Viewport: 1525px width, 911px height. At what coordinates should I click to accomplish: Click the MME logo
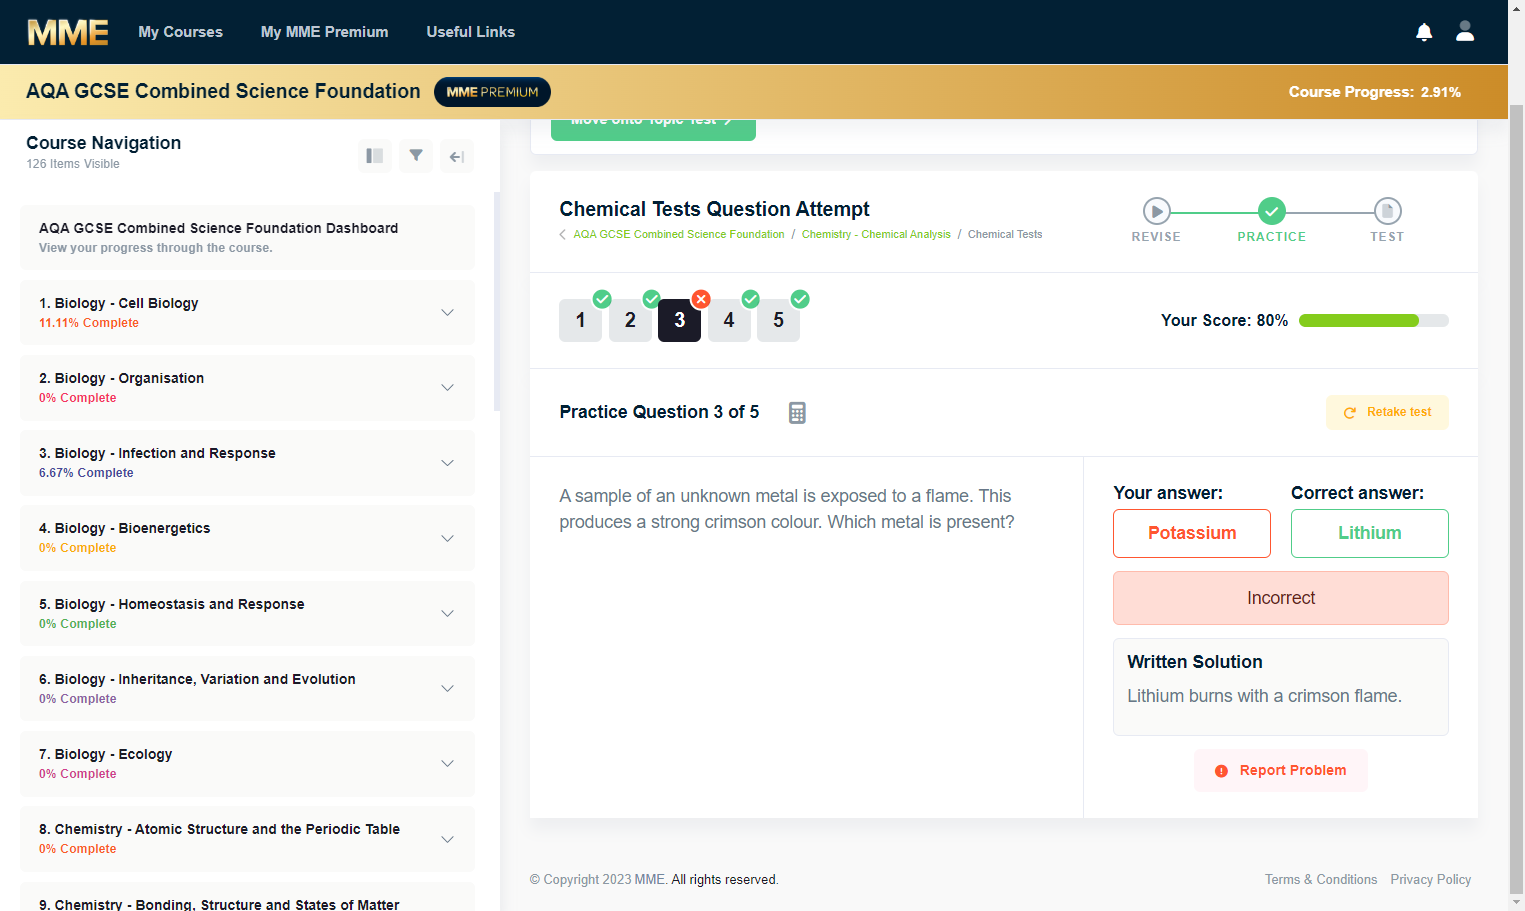pyautogui.click(x=68, y=32)
